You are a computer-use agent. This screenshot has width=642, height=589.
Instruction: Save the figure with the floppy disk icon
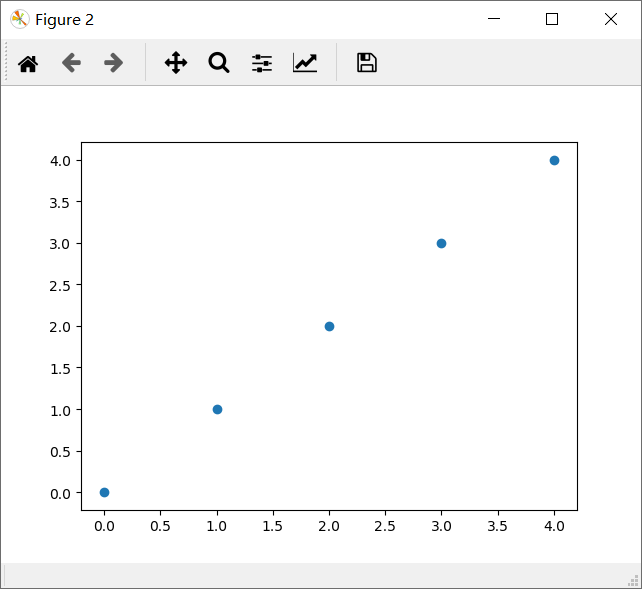[367, 63]
